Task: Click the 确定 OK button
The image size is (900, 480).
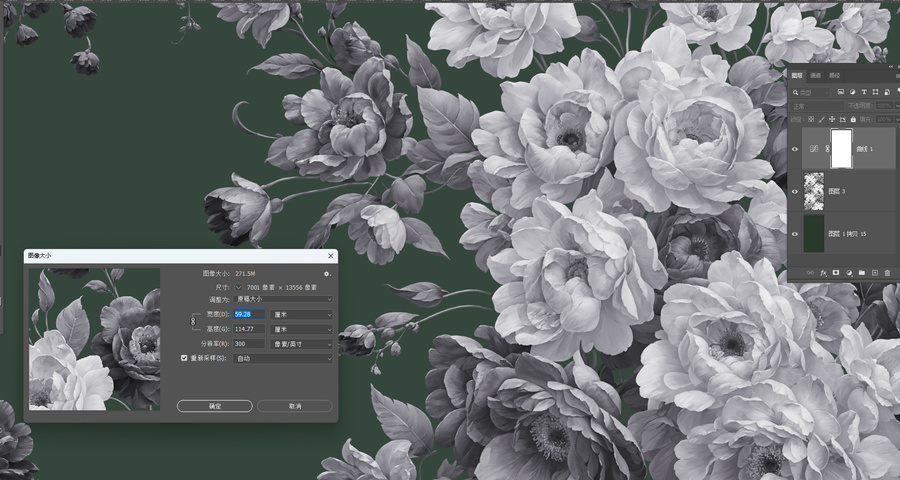Action: (x=215, y=406)
